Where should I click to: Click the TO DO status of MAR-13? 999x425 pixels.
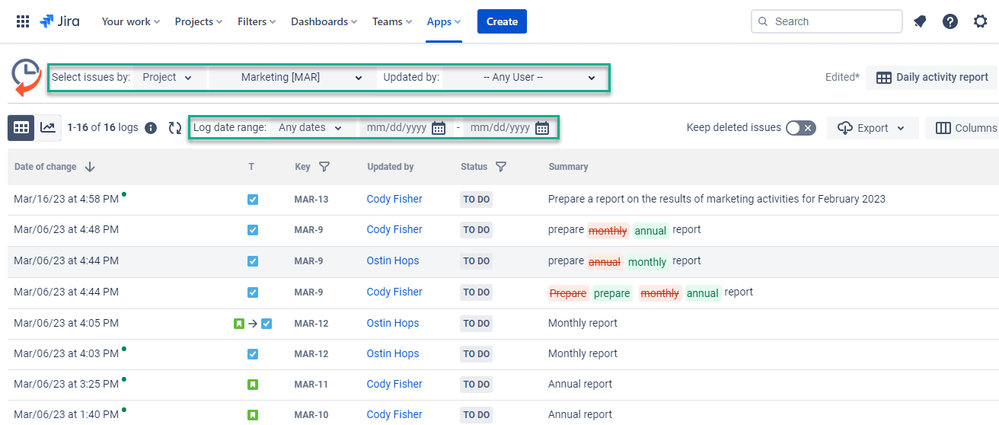point(477,199)
